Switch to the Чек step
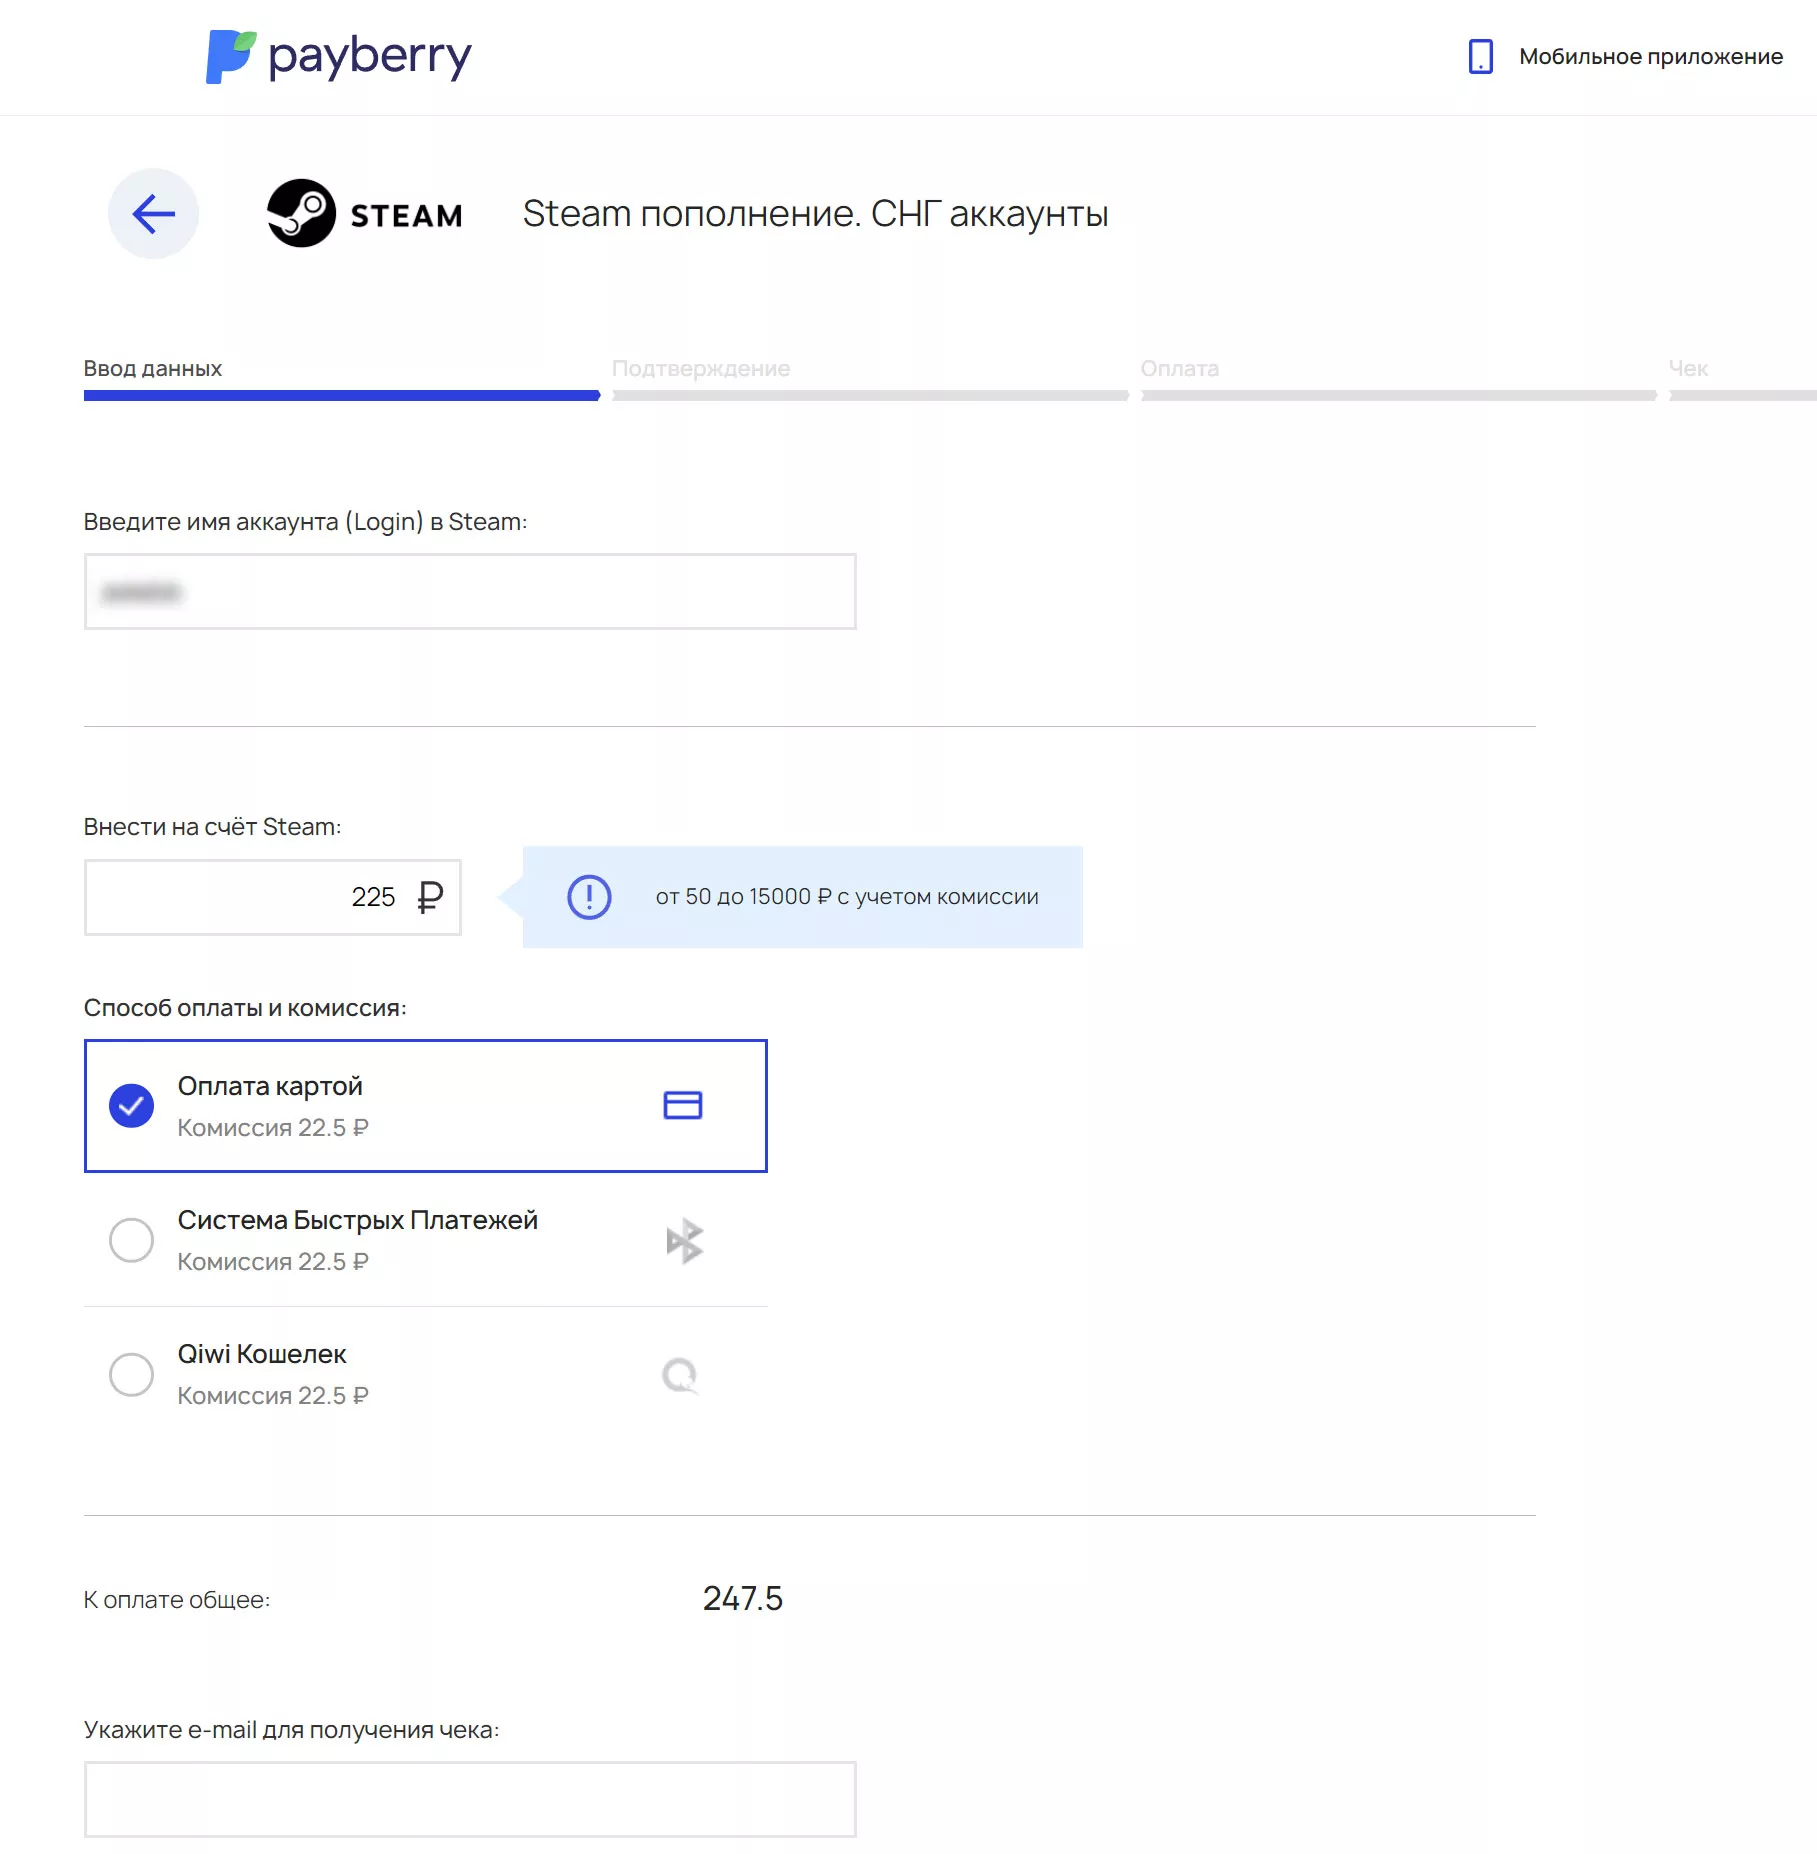Screen dimensions: 1817x1854 pyautogui.click(x=1689, y=368)
